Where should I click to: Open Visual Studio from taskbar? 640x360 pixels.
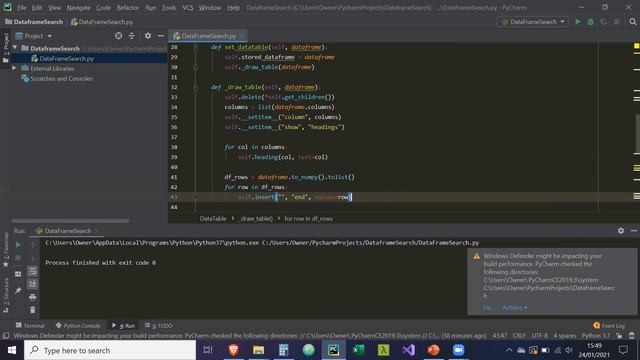pyautogui.click(x=408, y=350)
